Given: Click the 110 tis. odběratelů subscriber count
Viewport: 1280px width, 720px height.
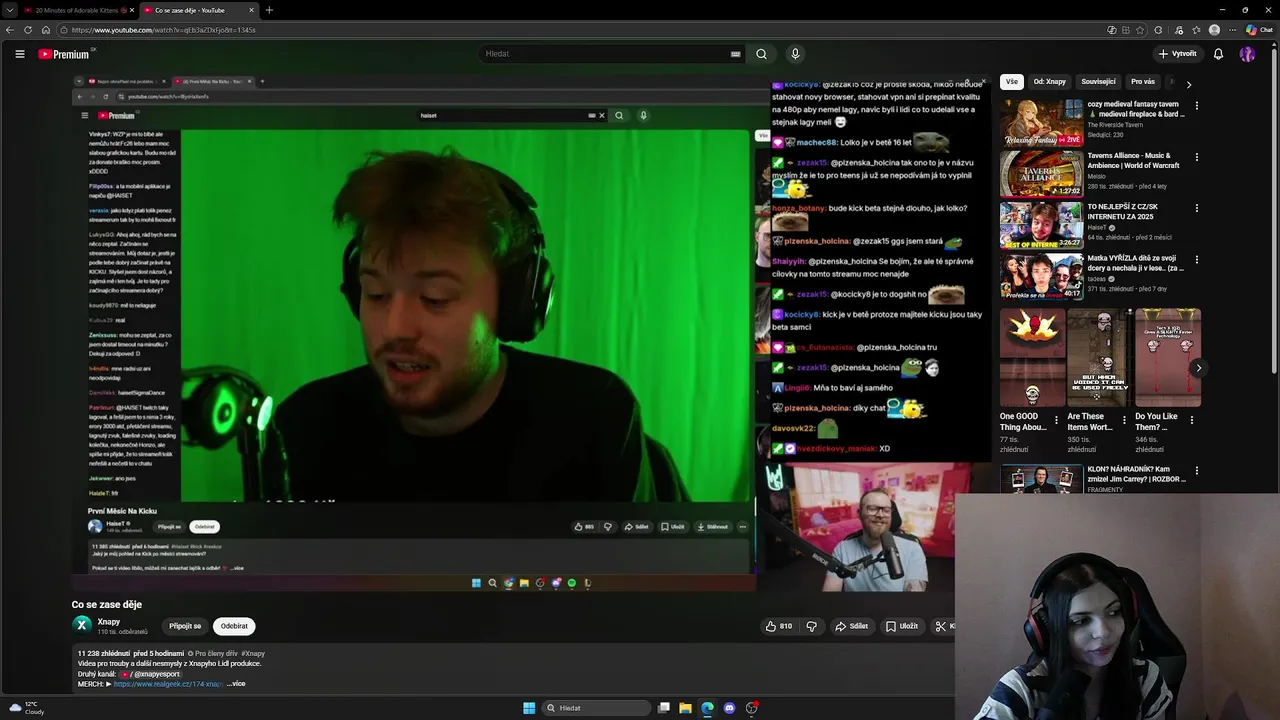Looking at the screenshot, I should pos(122,632).
